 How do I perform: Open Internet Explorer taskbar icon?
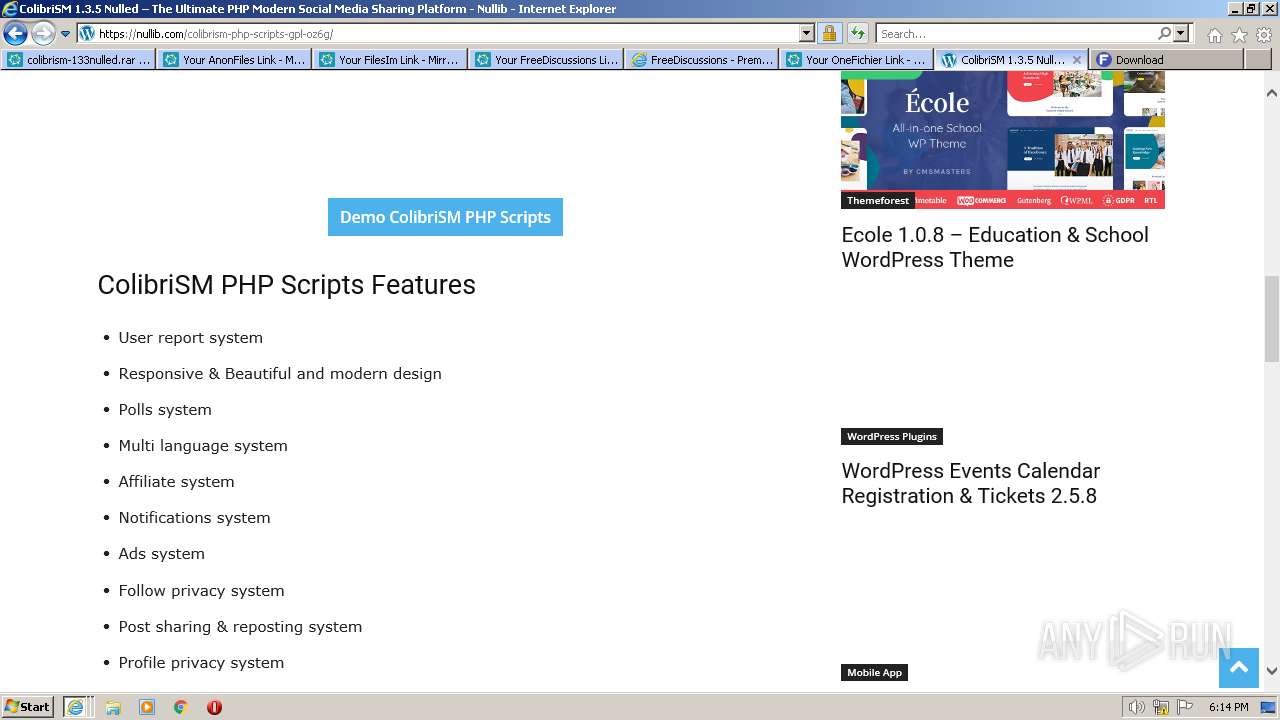pyautogui.click(x=75, y=706)
